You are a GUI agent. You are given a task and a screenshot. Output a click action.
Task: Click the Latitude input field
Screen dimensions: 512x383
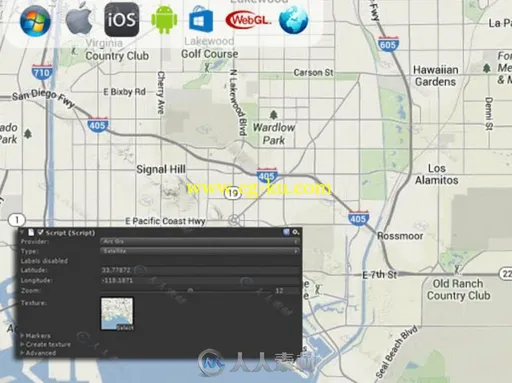(x=200, y=270)
